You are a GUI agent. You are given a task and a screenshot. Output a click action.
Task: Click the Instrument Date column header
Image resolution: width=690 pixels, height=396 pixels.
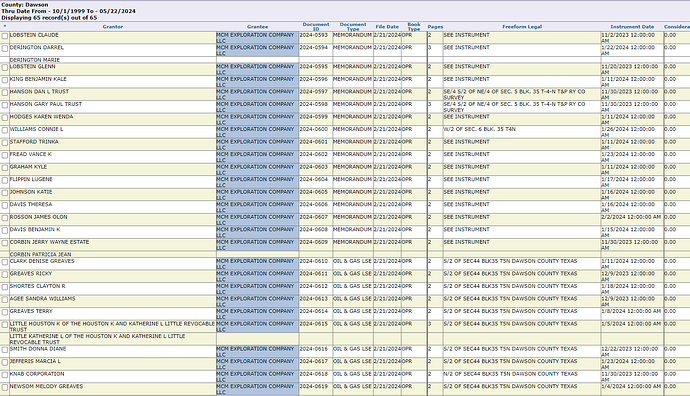632,27
